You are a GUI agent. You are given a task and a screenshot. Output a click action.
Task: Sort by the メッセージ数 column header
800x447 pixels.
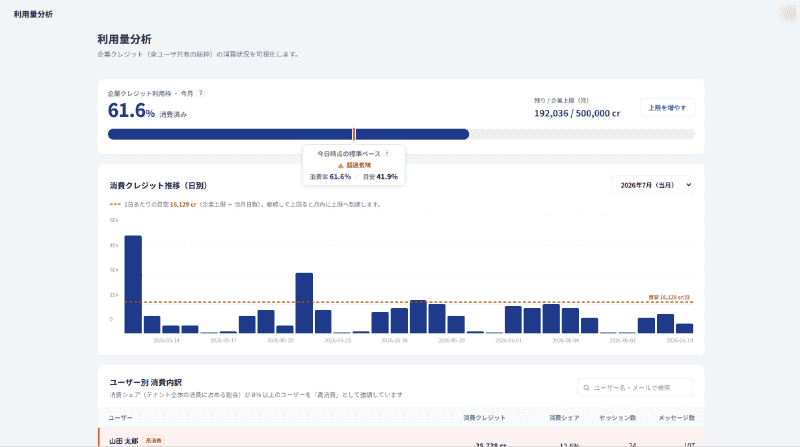click(x=677, y=418)
